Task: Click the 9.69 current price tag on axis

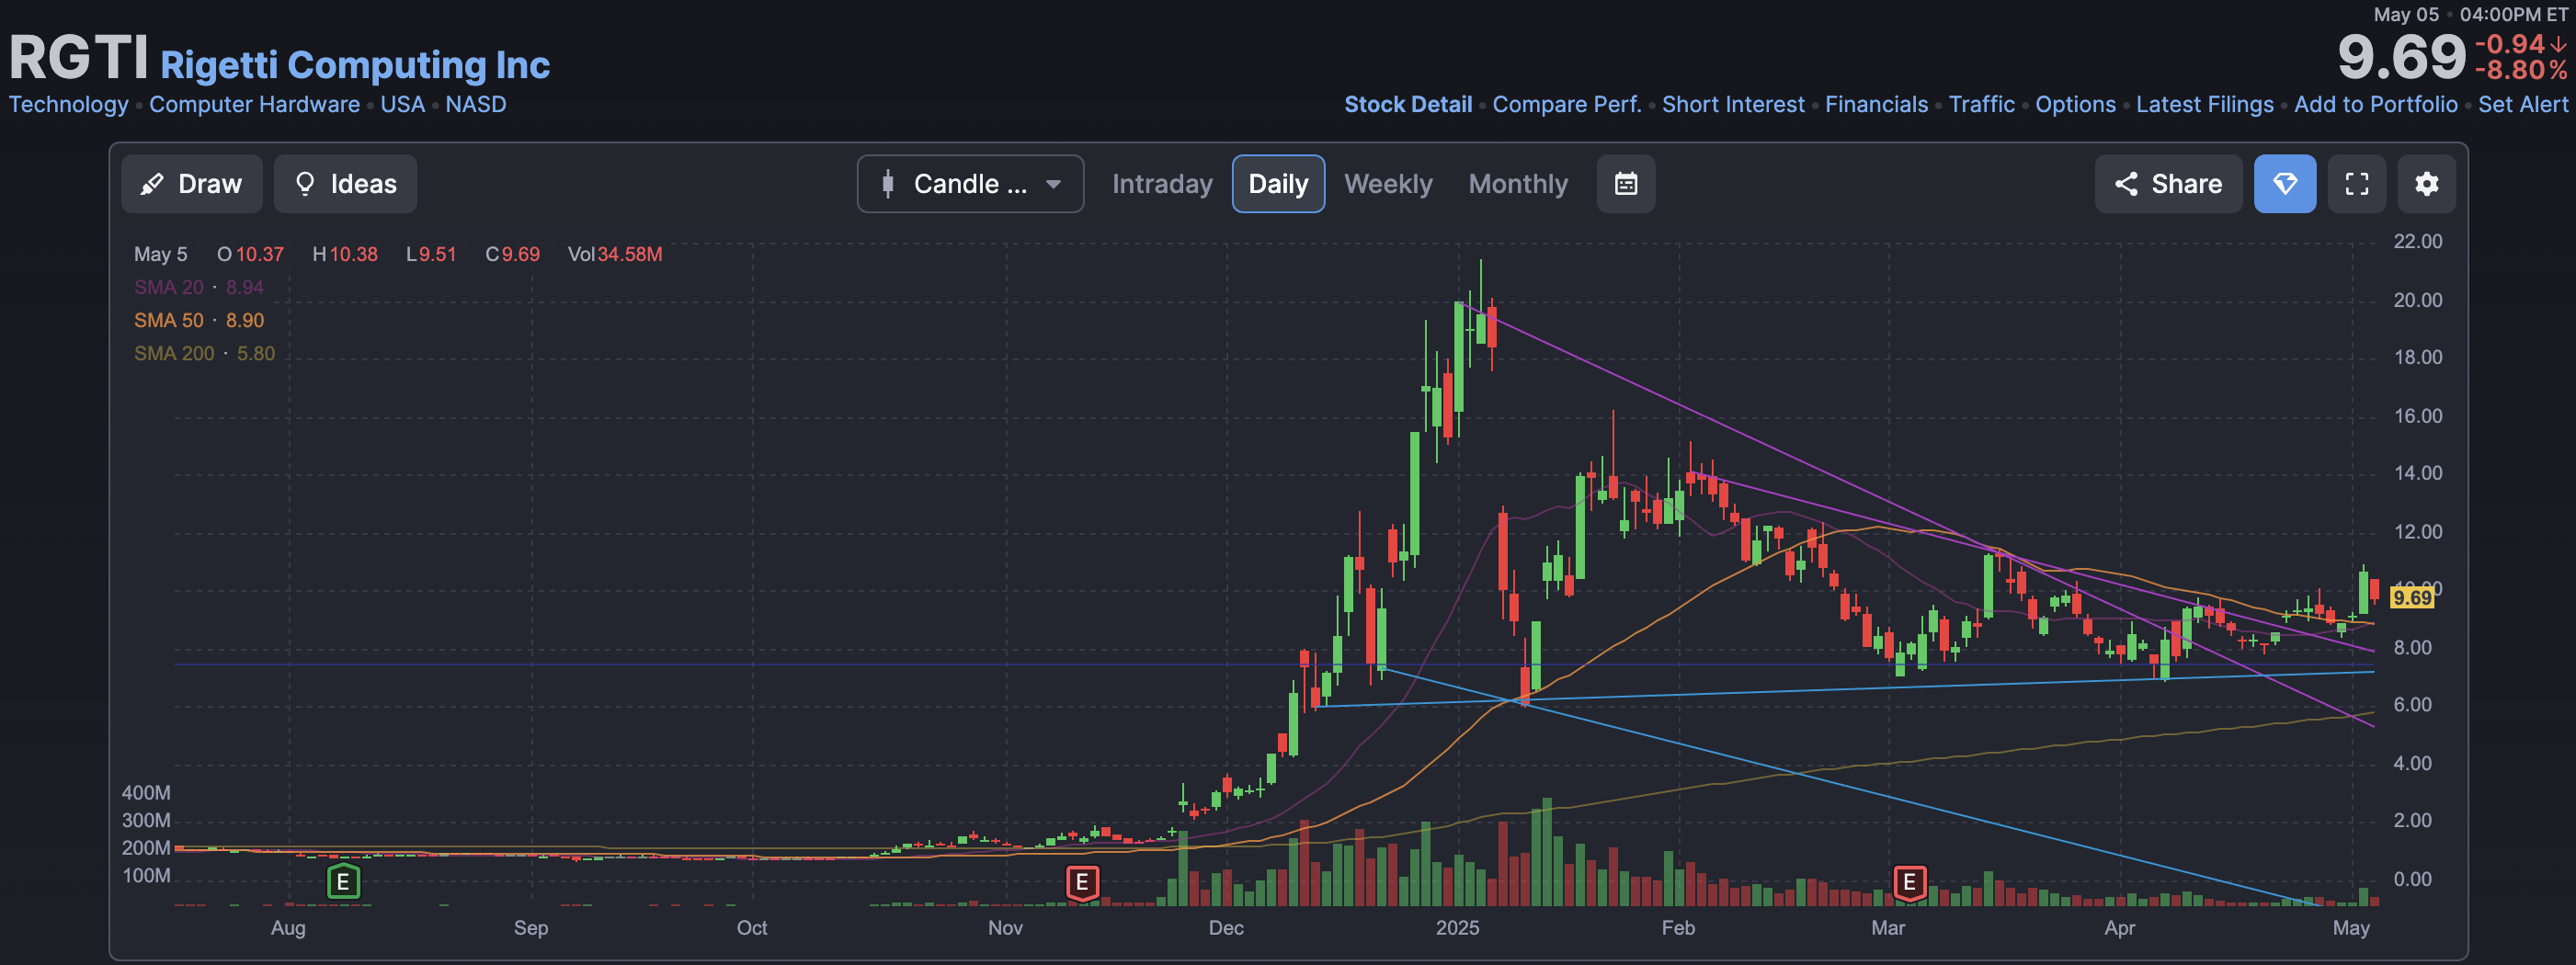Action: [x=2411, y=598]
